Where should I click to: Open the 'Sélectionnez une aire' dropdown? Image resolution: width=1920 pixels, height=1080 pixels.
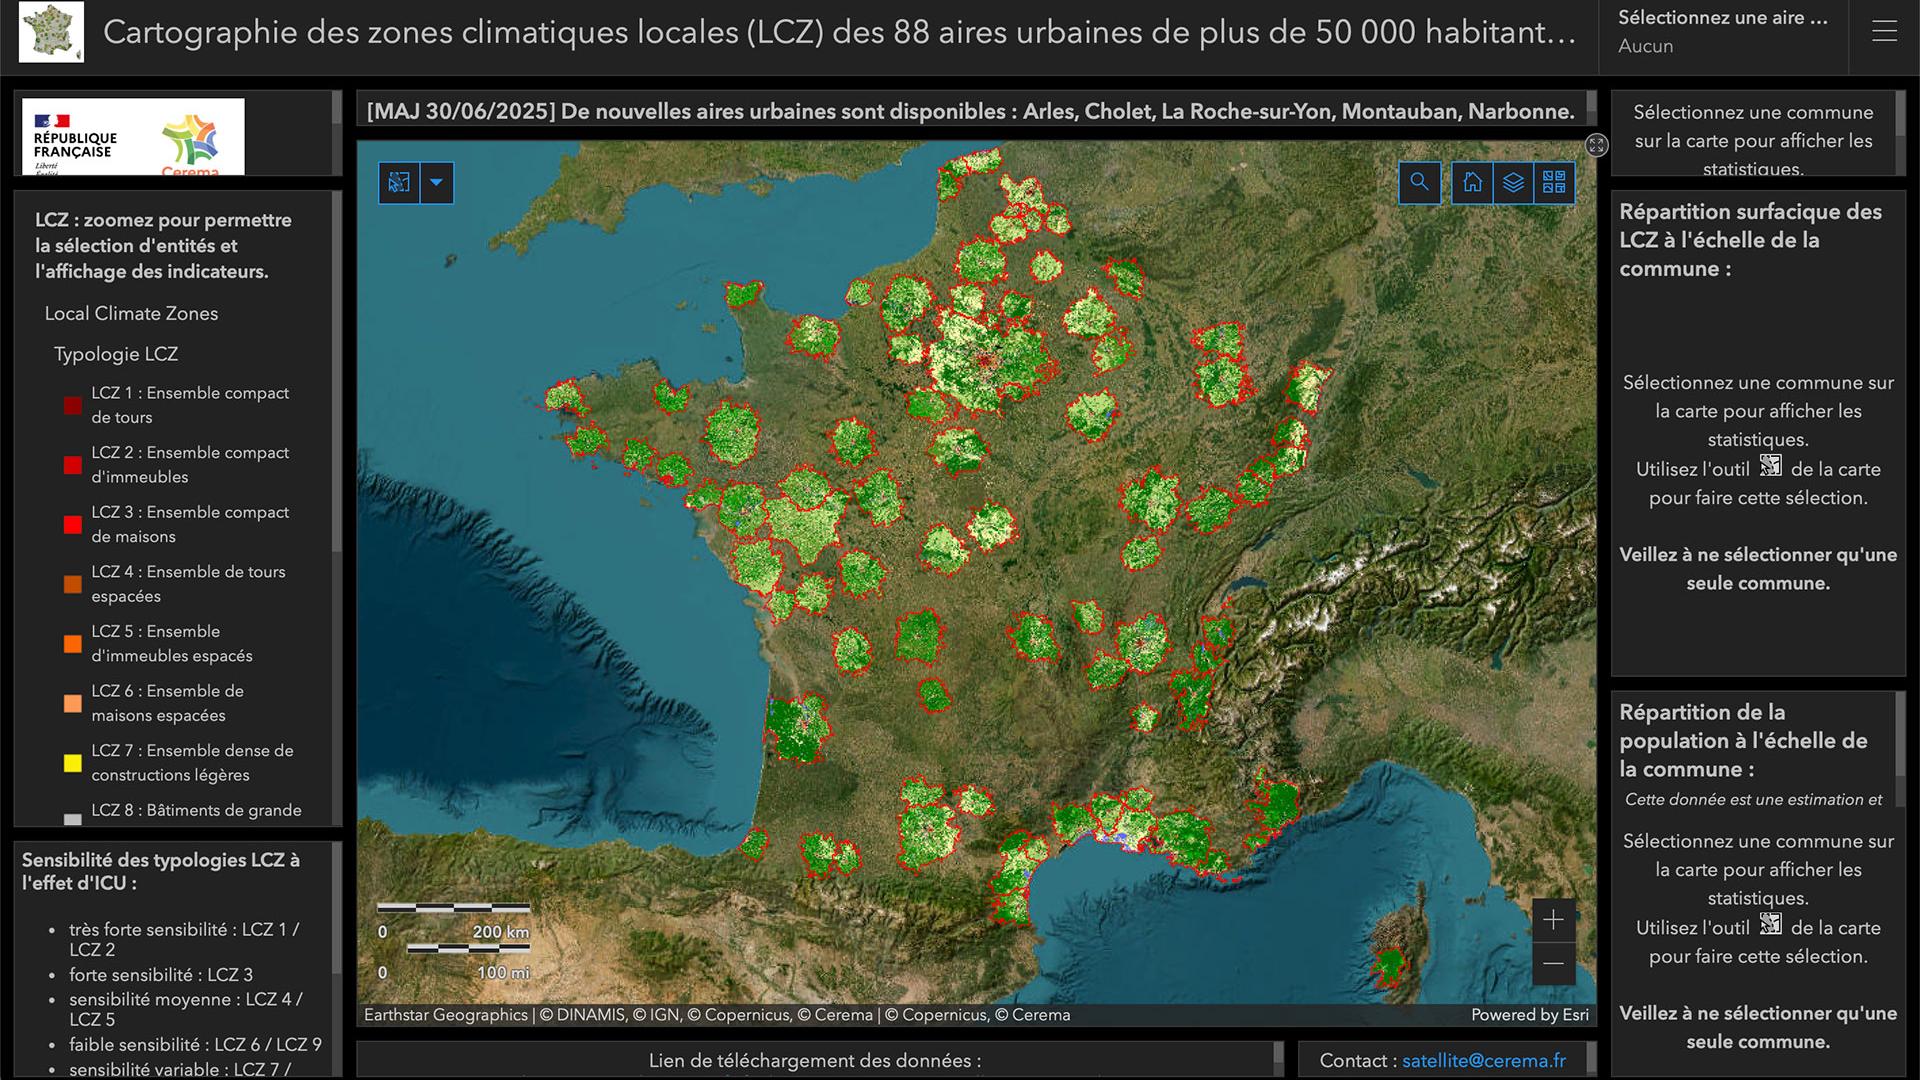pyautogui.click(x=1722, y=30)
